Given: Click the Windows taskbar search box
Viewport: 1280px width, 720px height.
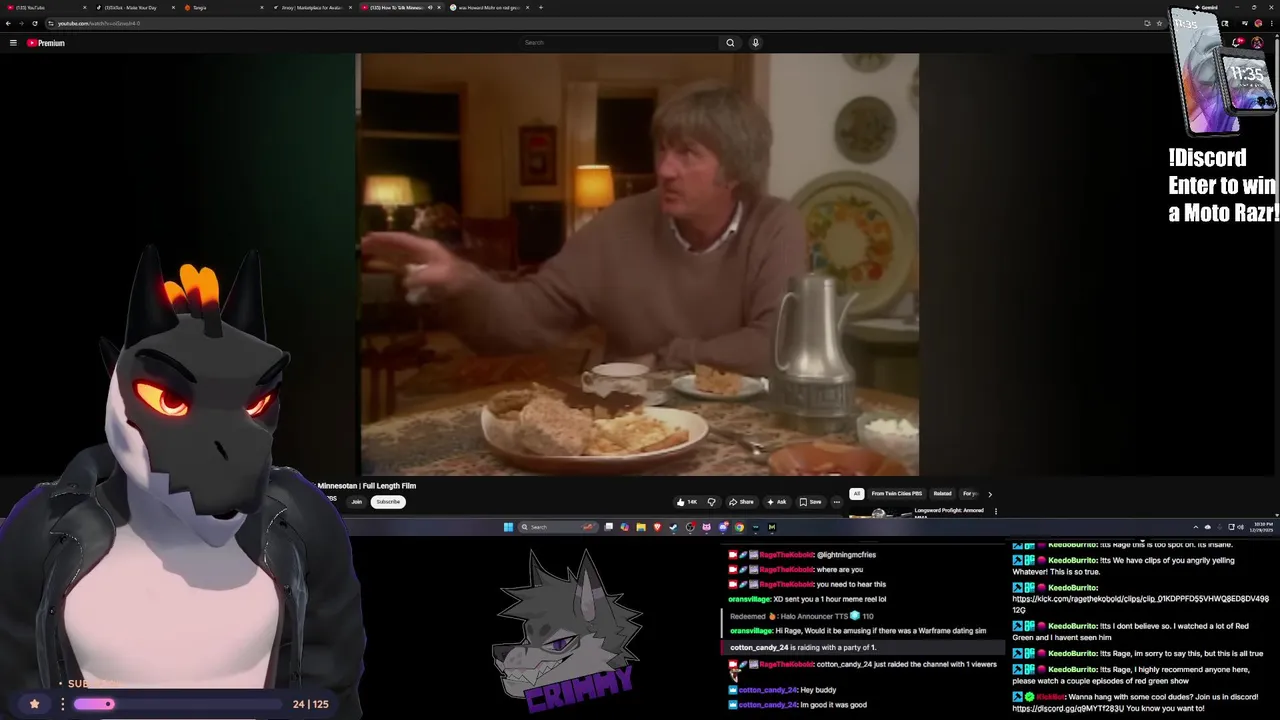Looking at the screenshot, I should [558, 527].
